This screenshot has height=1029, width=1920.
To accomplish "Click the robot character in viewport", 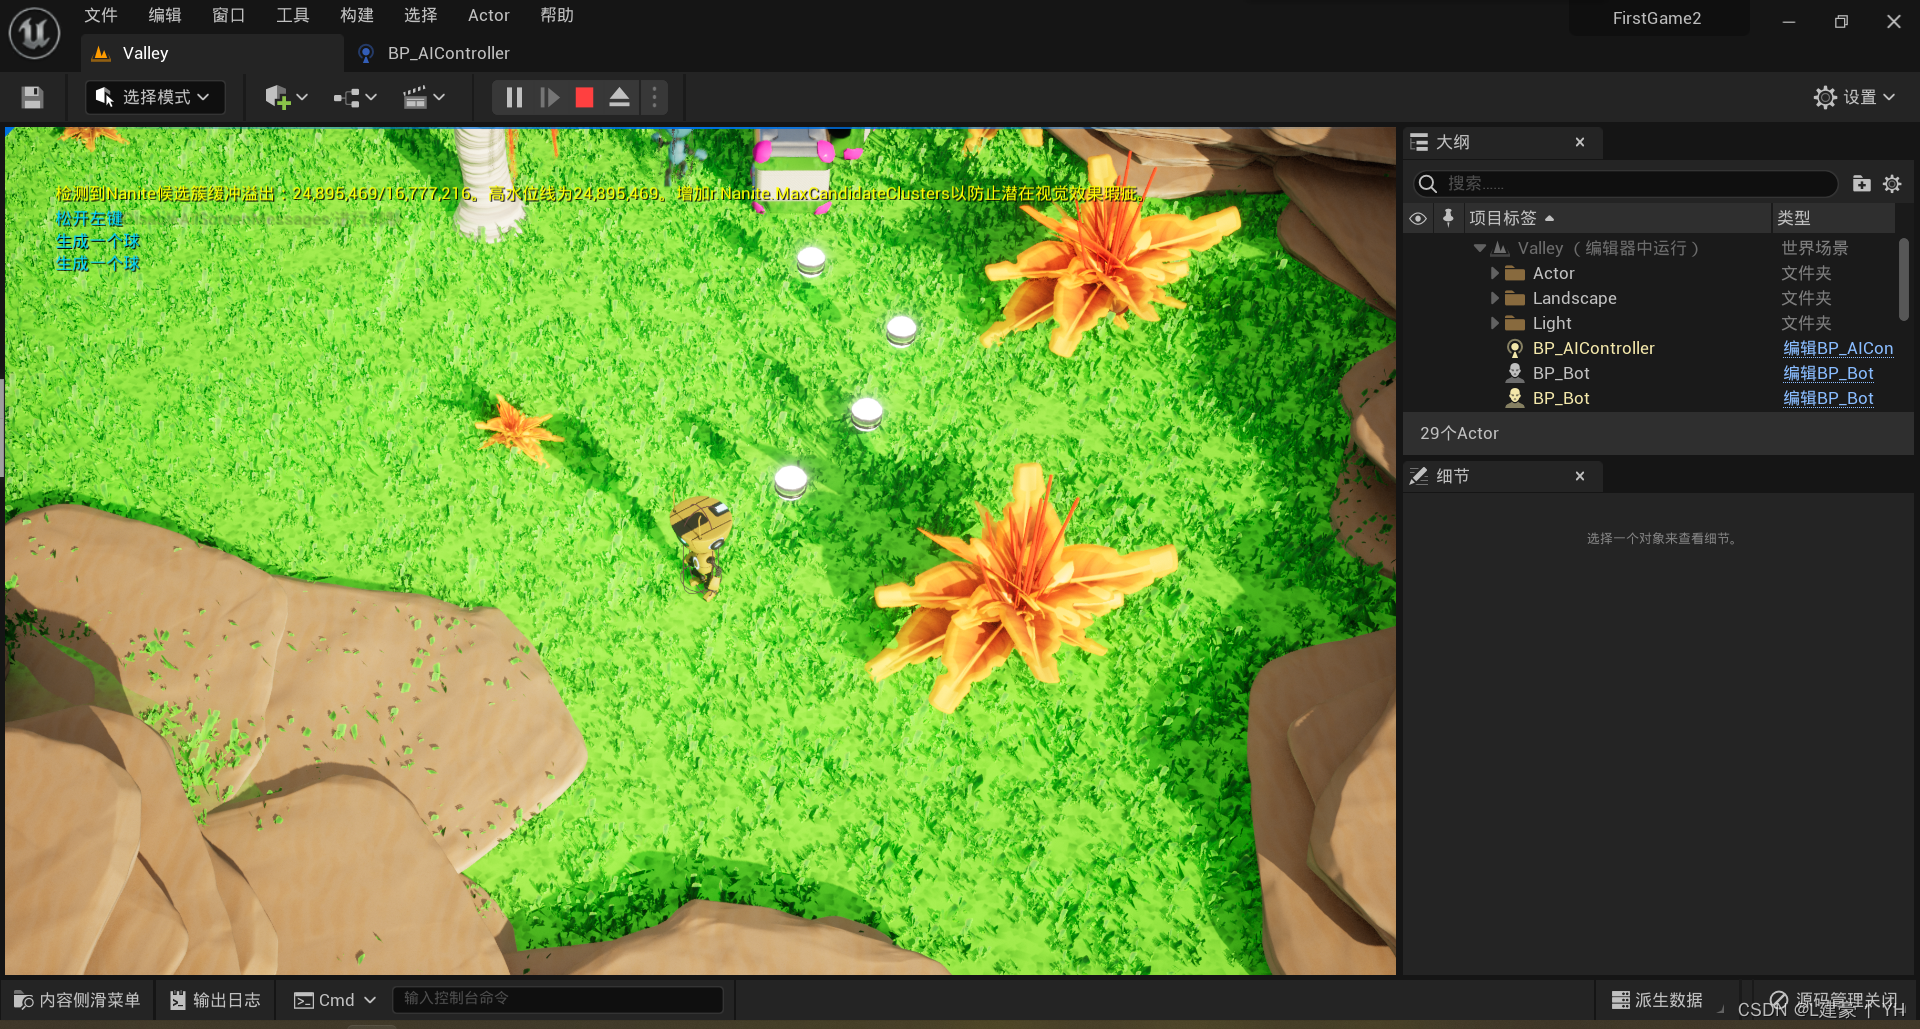I will [x=702, y=545].
